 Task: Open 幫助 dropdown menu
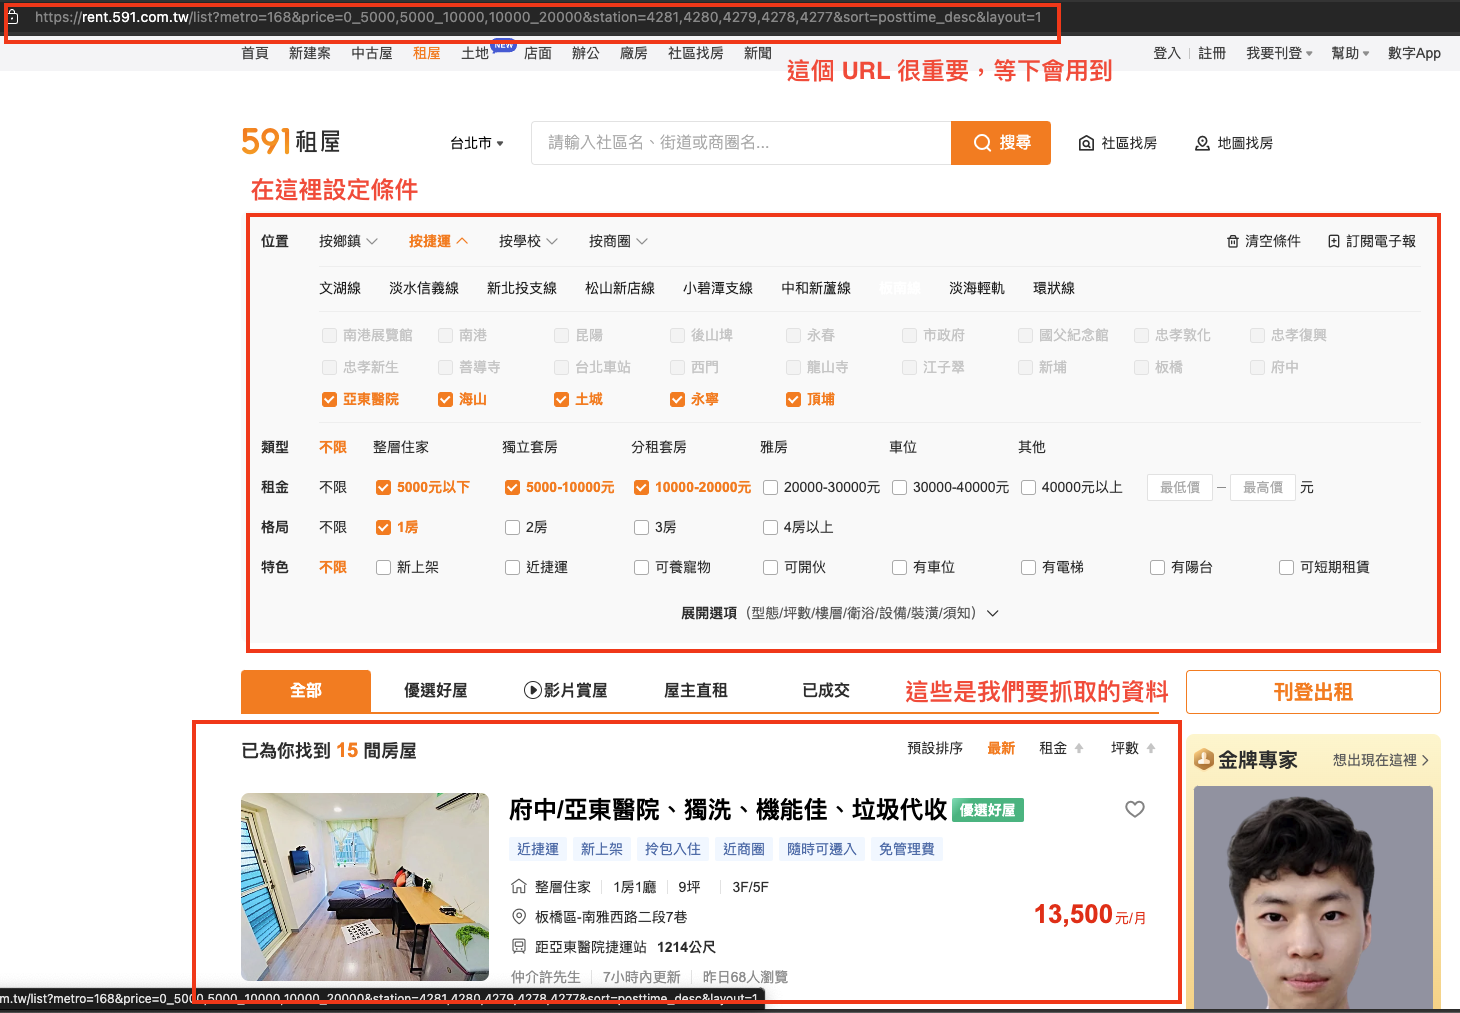[1350, 53]
